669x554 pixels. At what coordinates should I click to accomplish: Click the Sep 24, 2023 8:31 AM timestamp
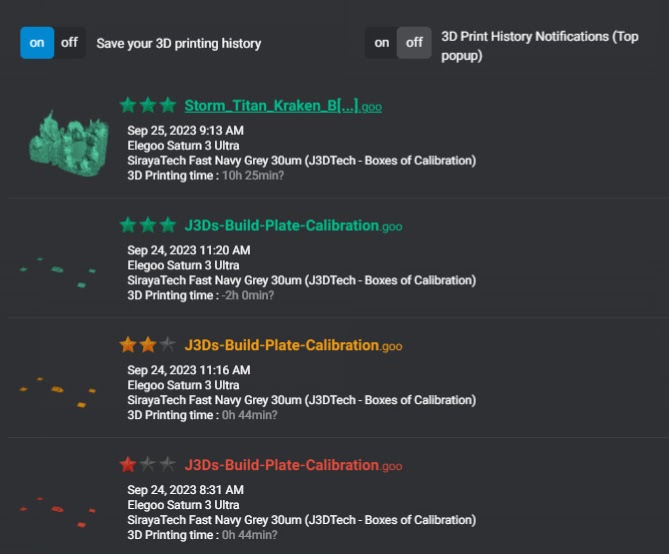pos(186,490)
